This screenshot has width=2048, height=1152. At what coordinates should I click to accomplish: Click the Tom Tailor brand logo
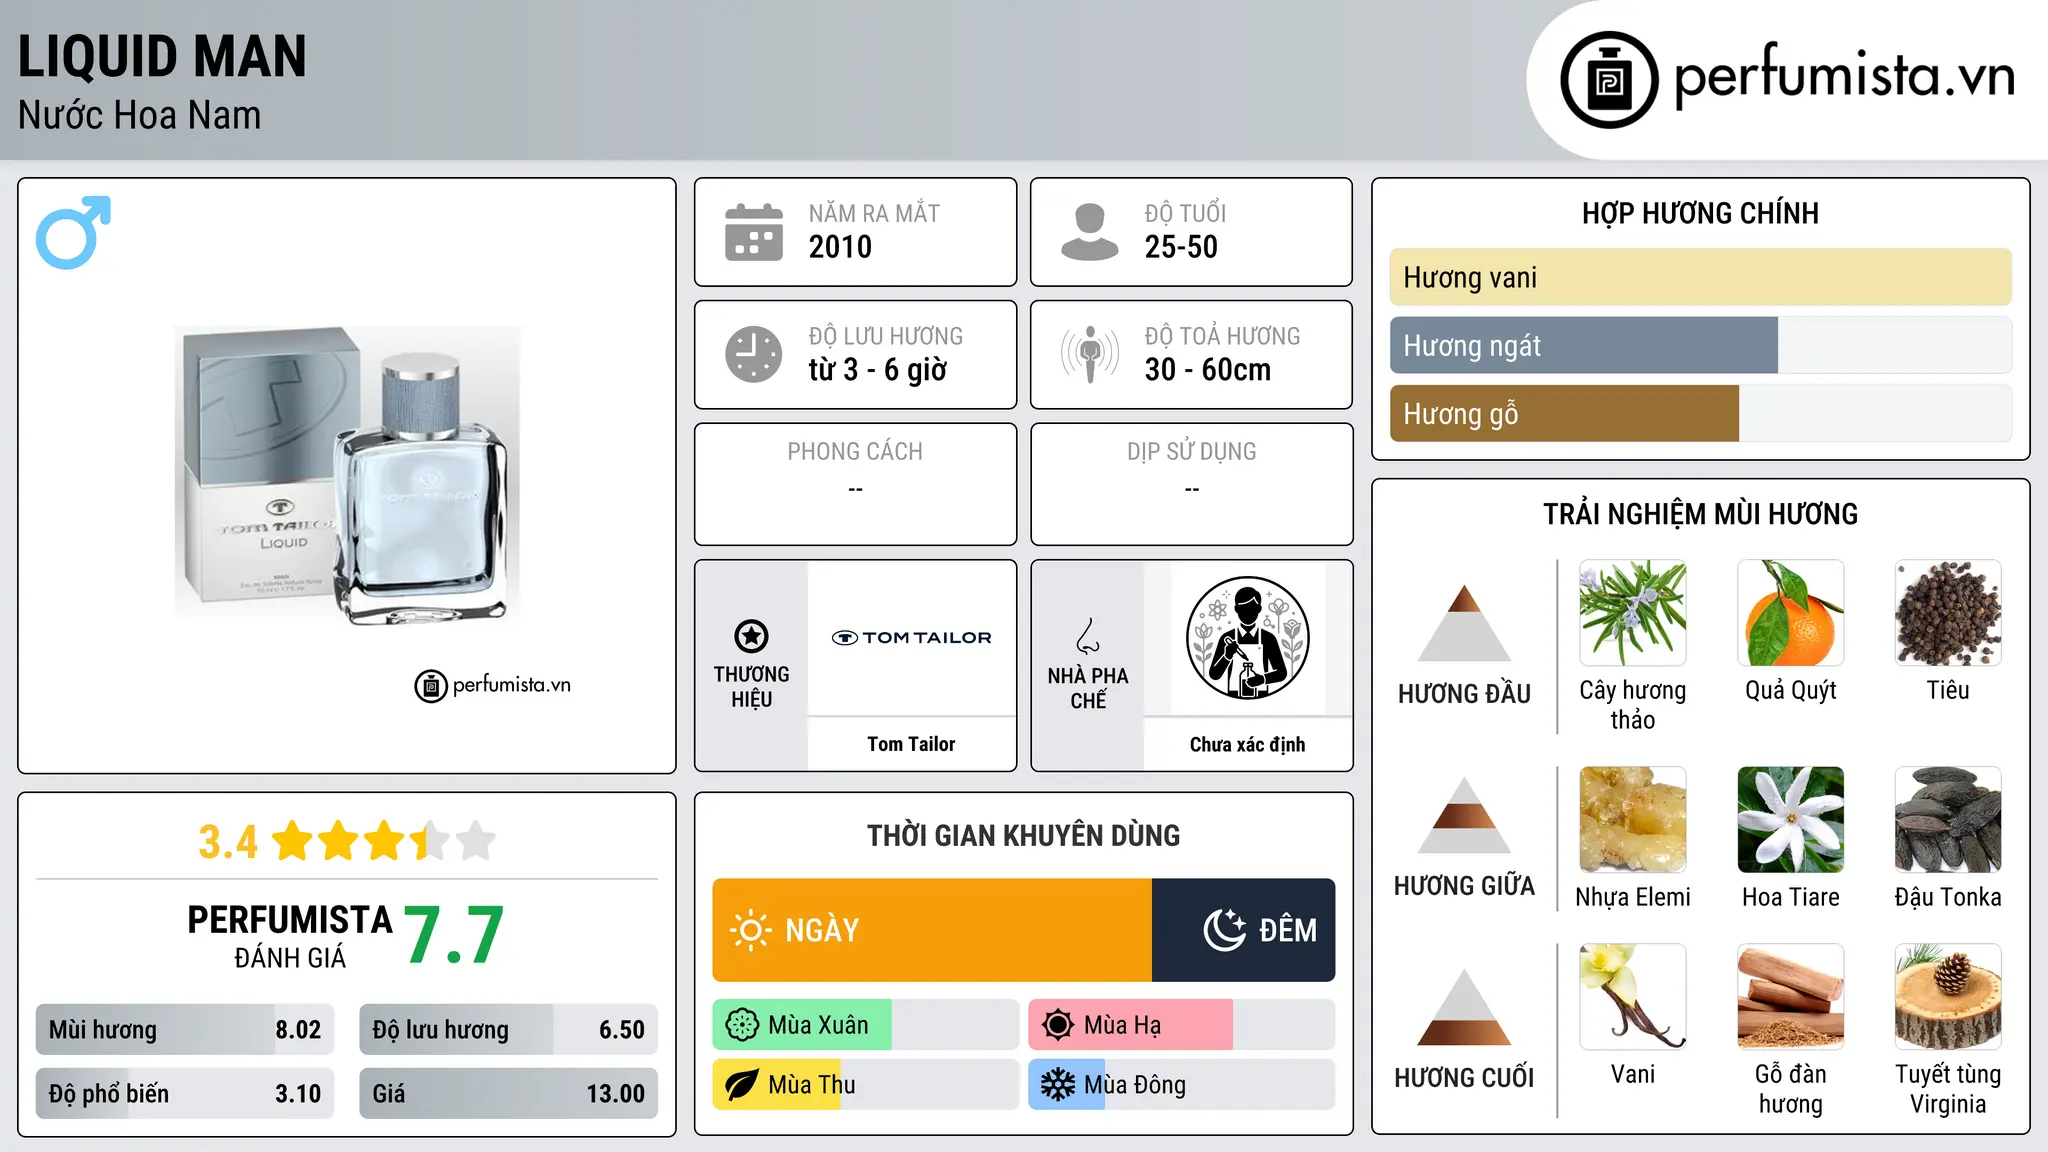click(x=911, y=638)
